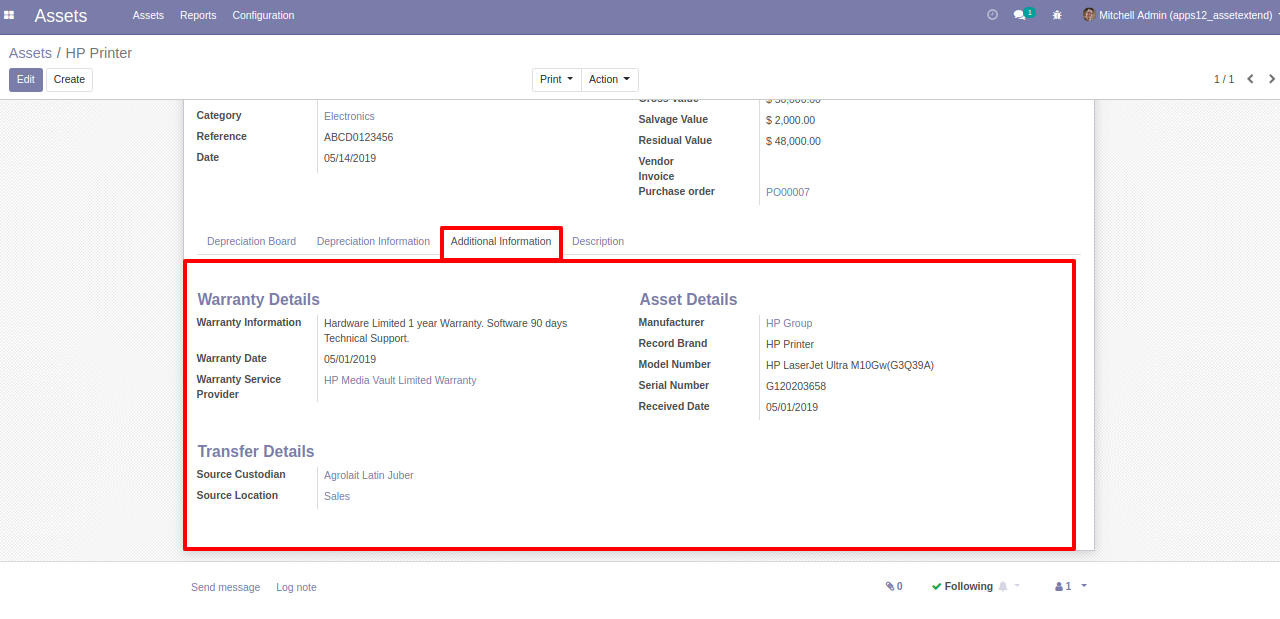The width and height of the screenshot is (1280, 619).
Task: Open HP Media Vault Limited Warranty link
Action: pos(400,381)
